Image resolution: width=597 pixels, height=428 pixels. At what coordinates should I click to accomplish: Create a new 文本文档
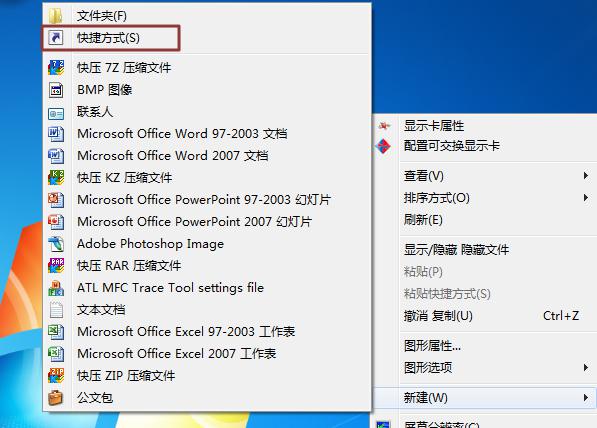(x=207, y=310)
